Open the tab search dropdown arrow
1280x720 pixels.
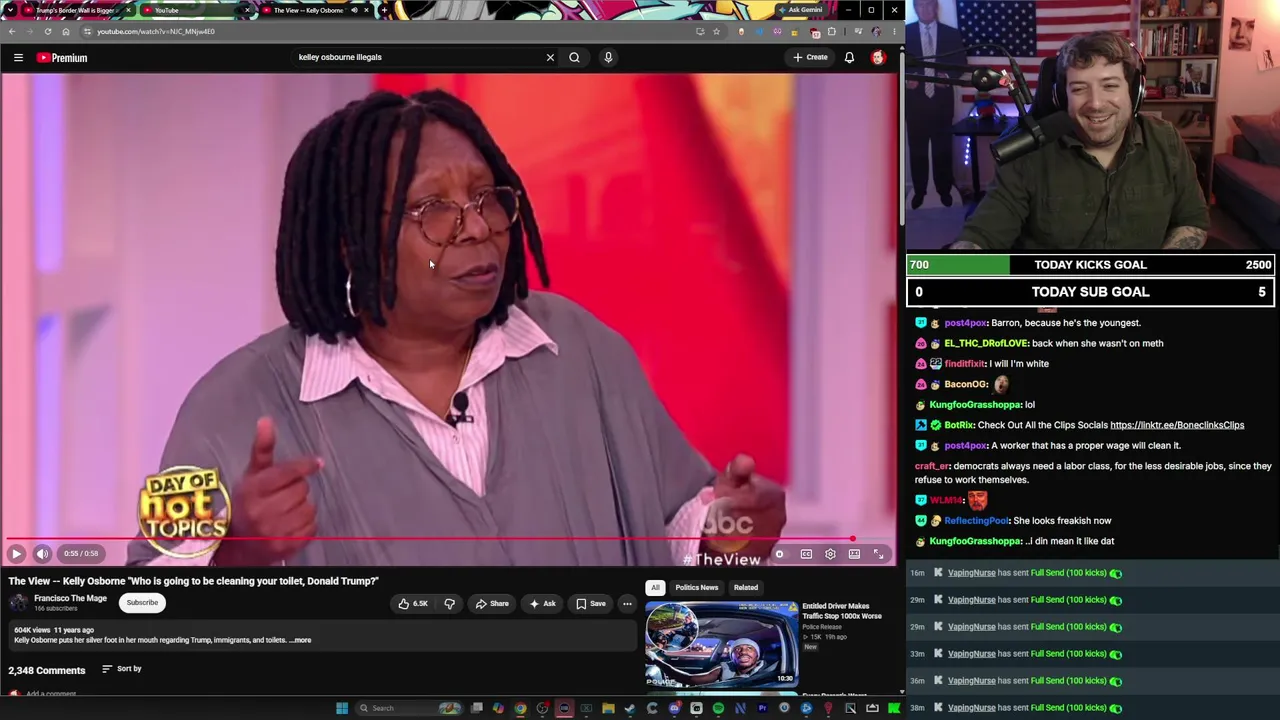click(10, 10)
